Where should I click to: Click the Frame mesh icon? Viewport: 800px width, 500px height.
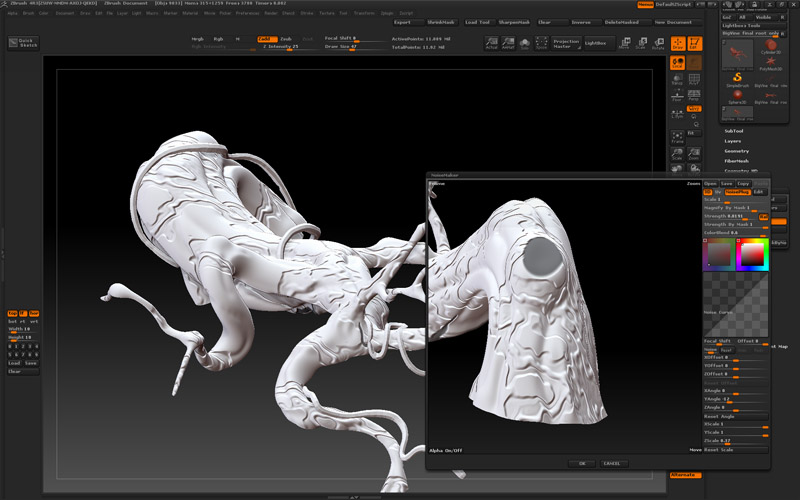(677, 138)
